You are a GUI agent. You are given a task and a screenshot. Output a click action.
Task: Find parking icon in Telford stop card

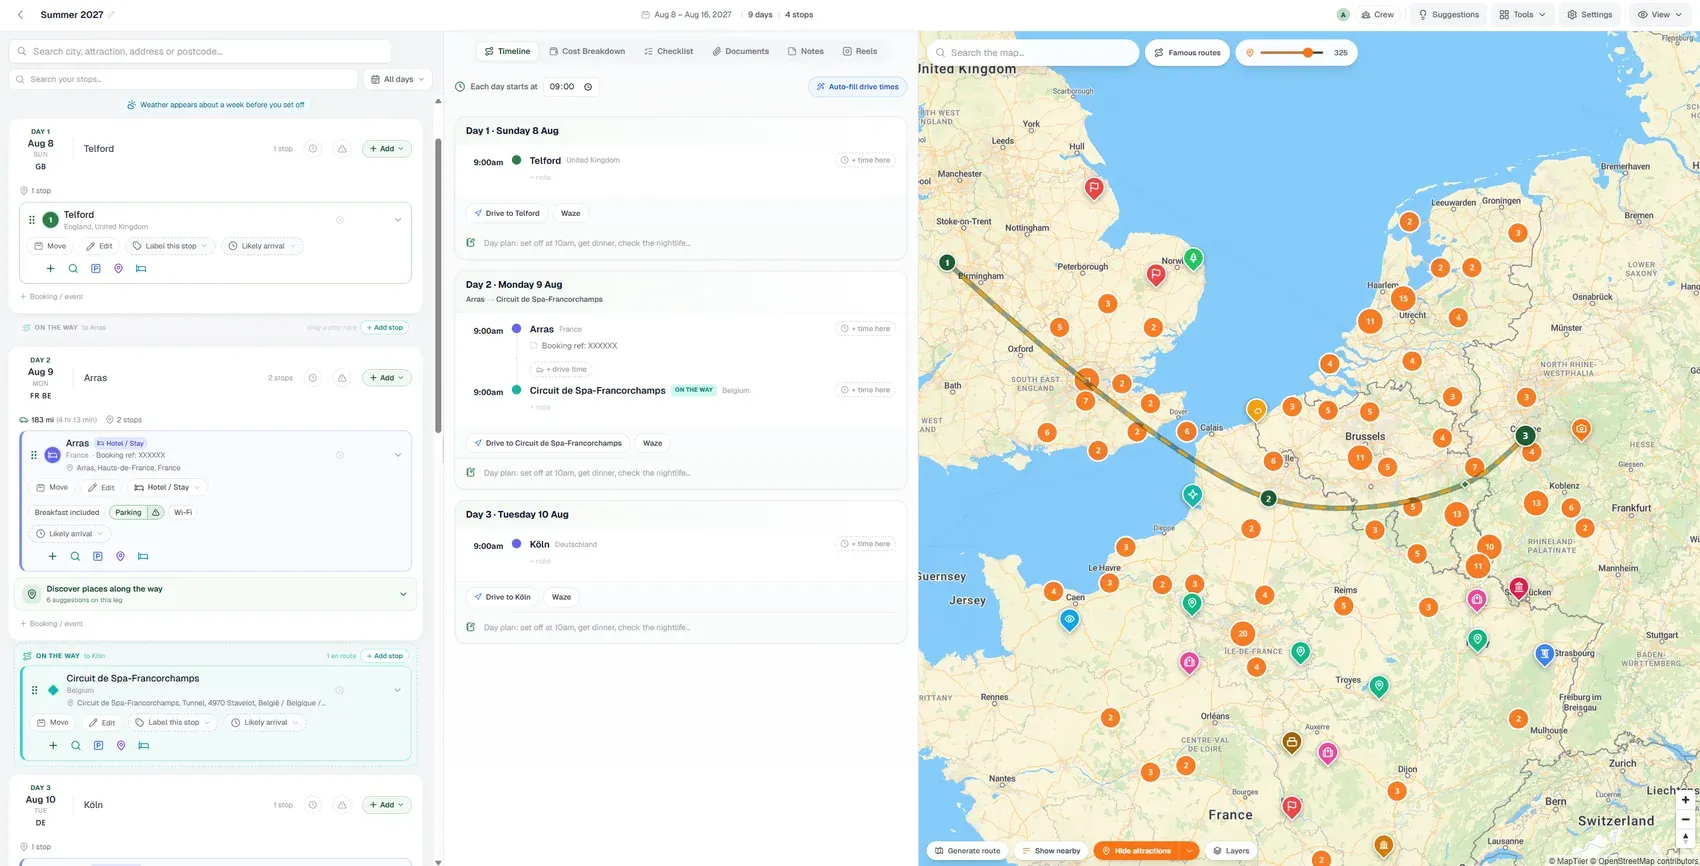pyautogui.click(x=96, y=268)
